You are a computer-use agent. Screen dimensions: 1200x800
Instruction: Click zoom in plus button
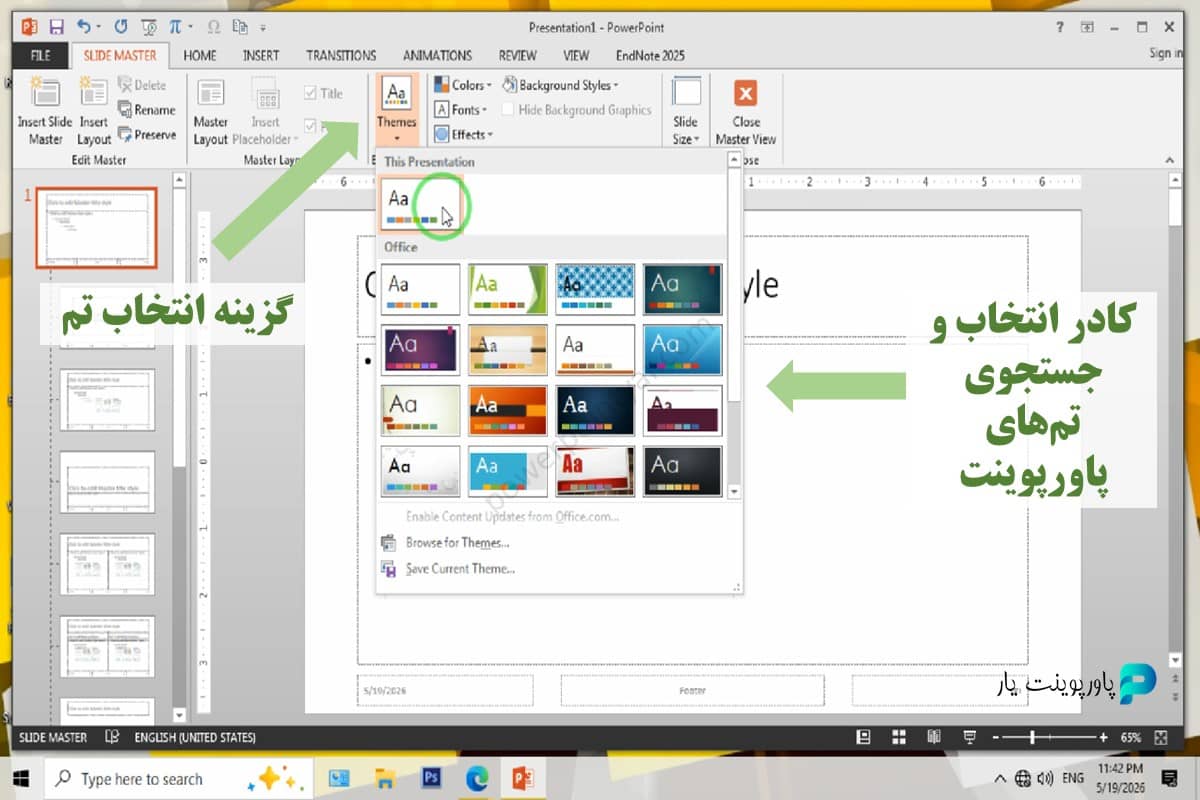point(1103,737)
